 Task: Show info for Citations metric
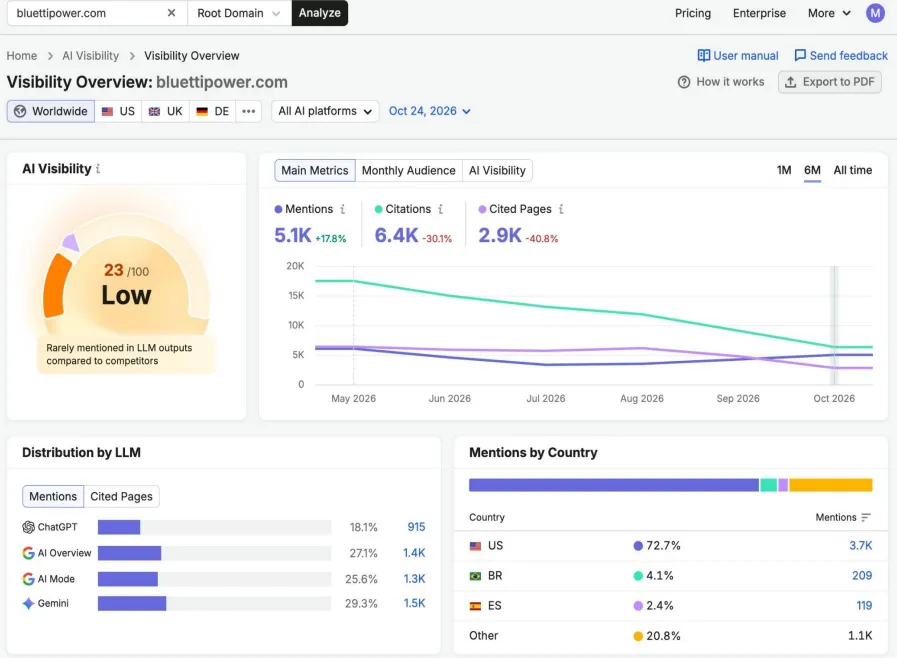(440, 209)
